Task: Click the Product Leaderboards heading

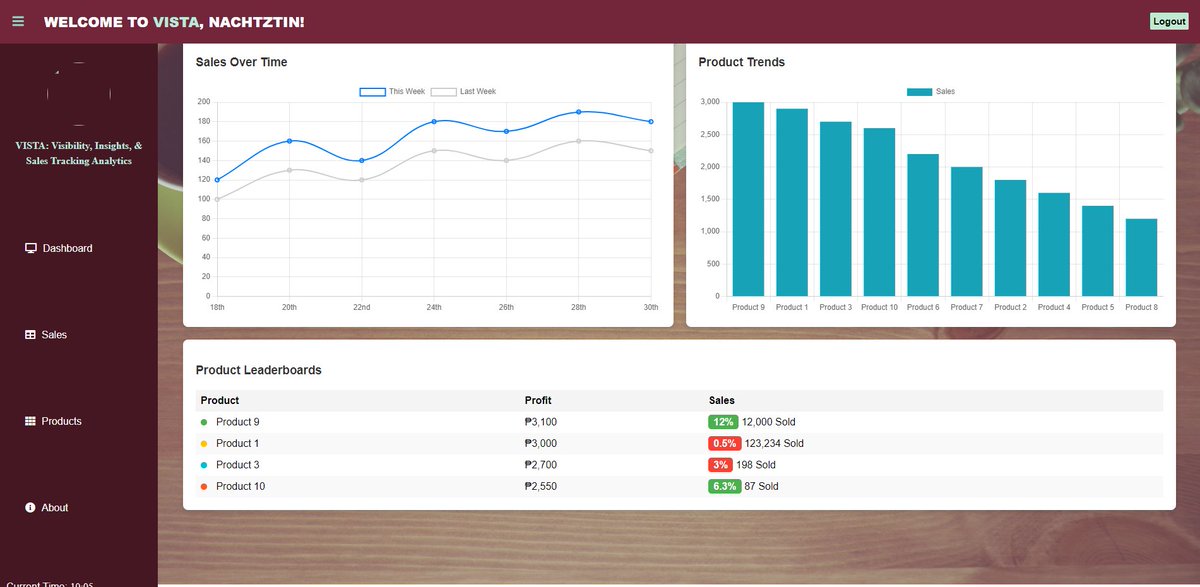Action: (259, 370)
